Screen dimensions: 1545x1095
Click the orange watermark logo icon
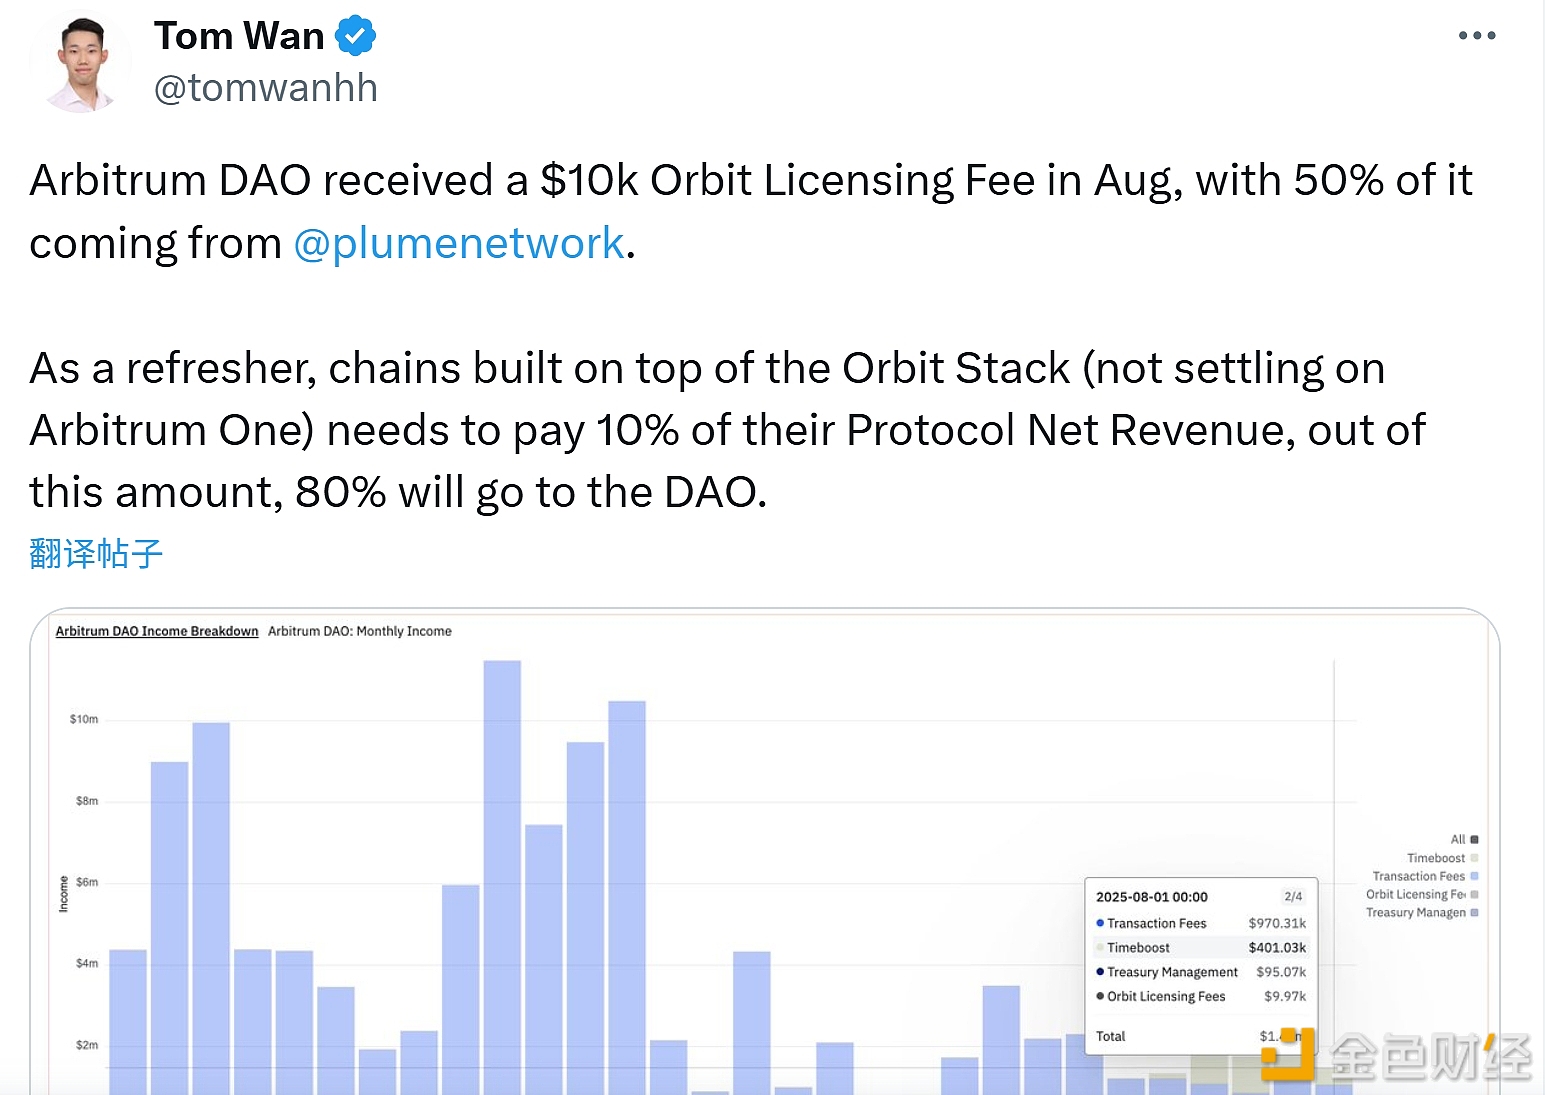pos(1289,1055)
